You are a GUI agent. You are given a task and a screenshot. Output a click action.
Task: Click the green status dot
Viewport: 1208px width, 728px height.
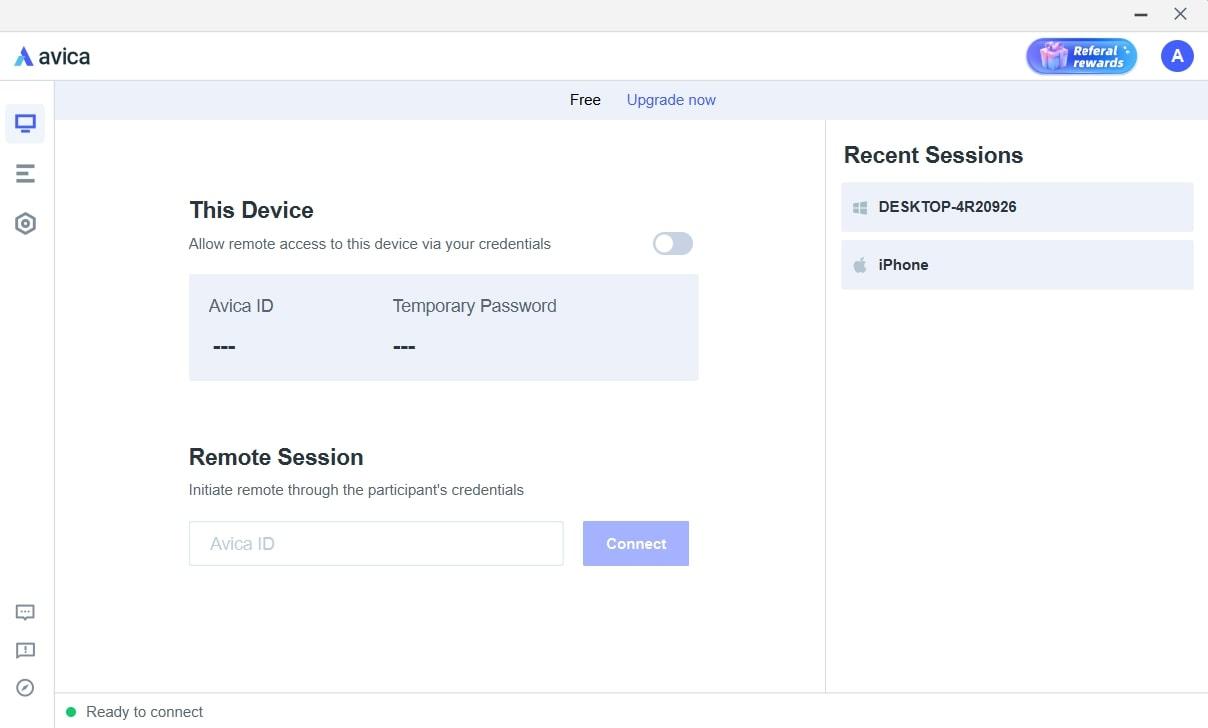pos(71,712)
